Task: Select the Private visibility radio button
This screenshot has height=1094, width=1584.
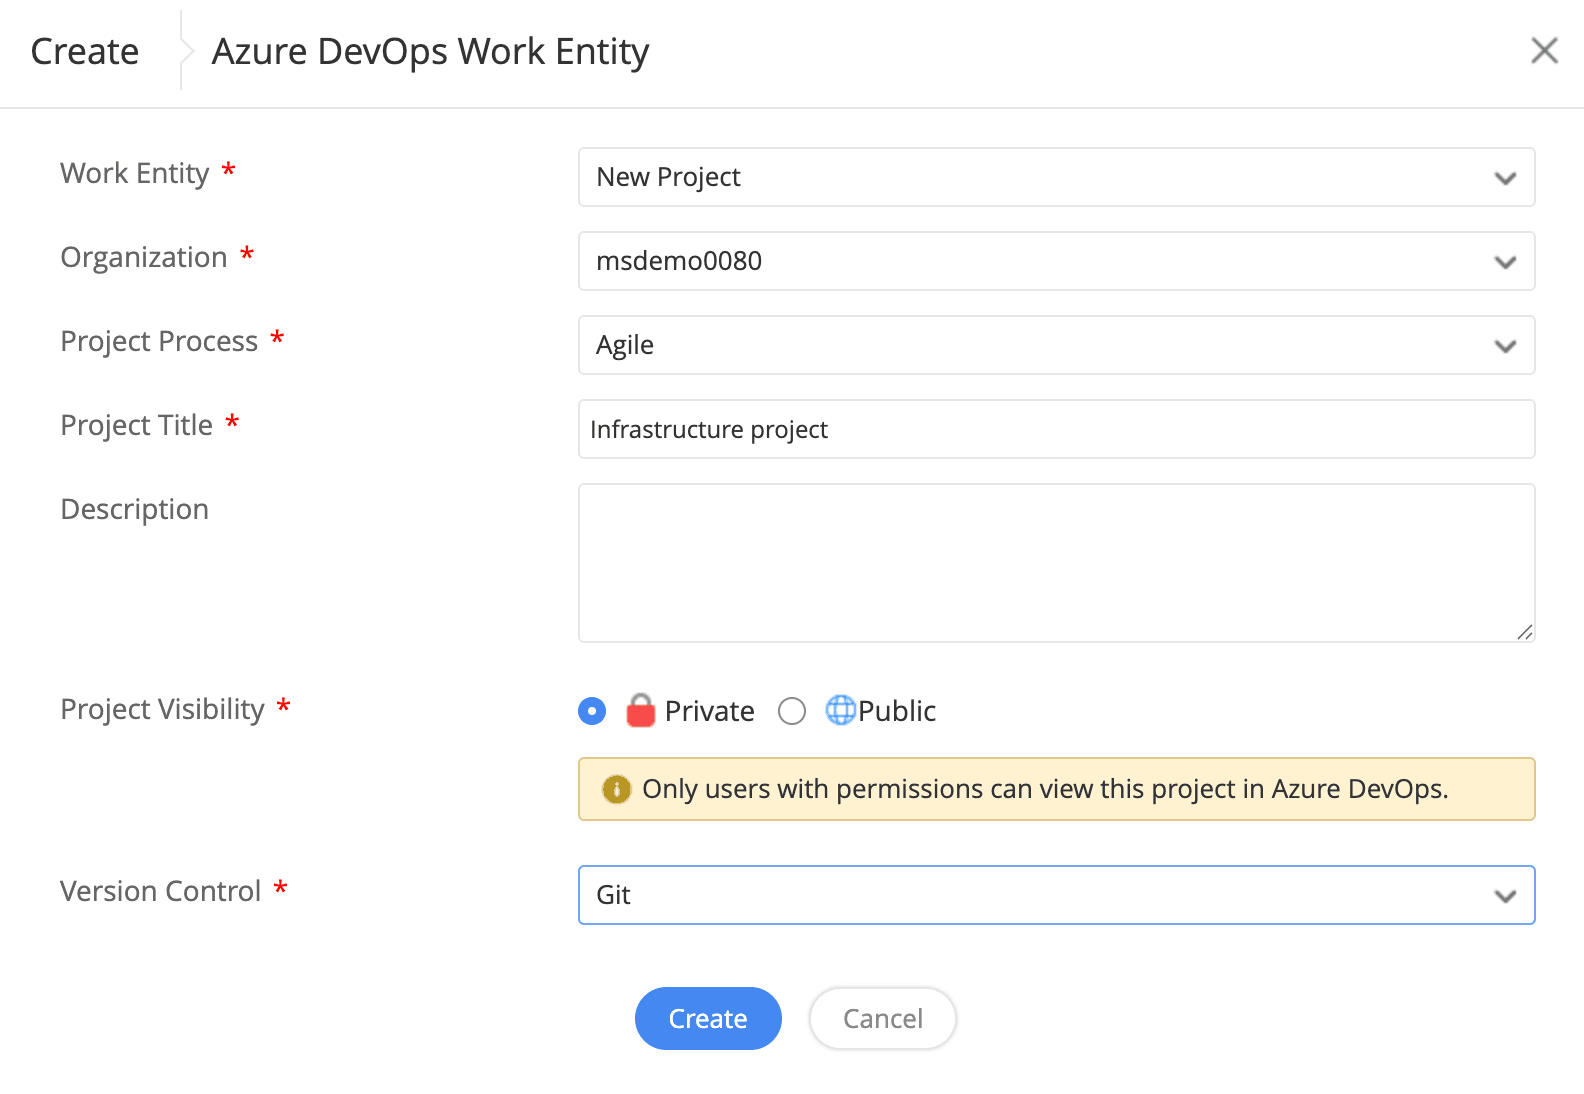Action: click(592, 711)
